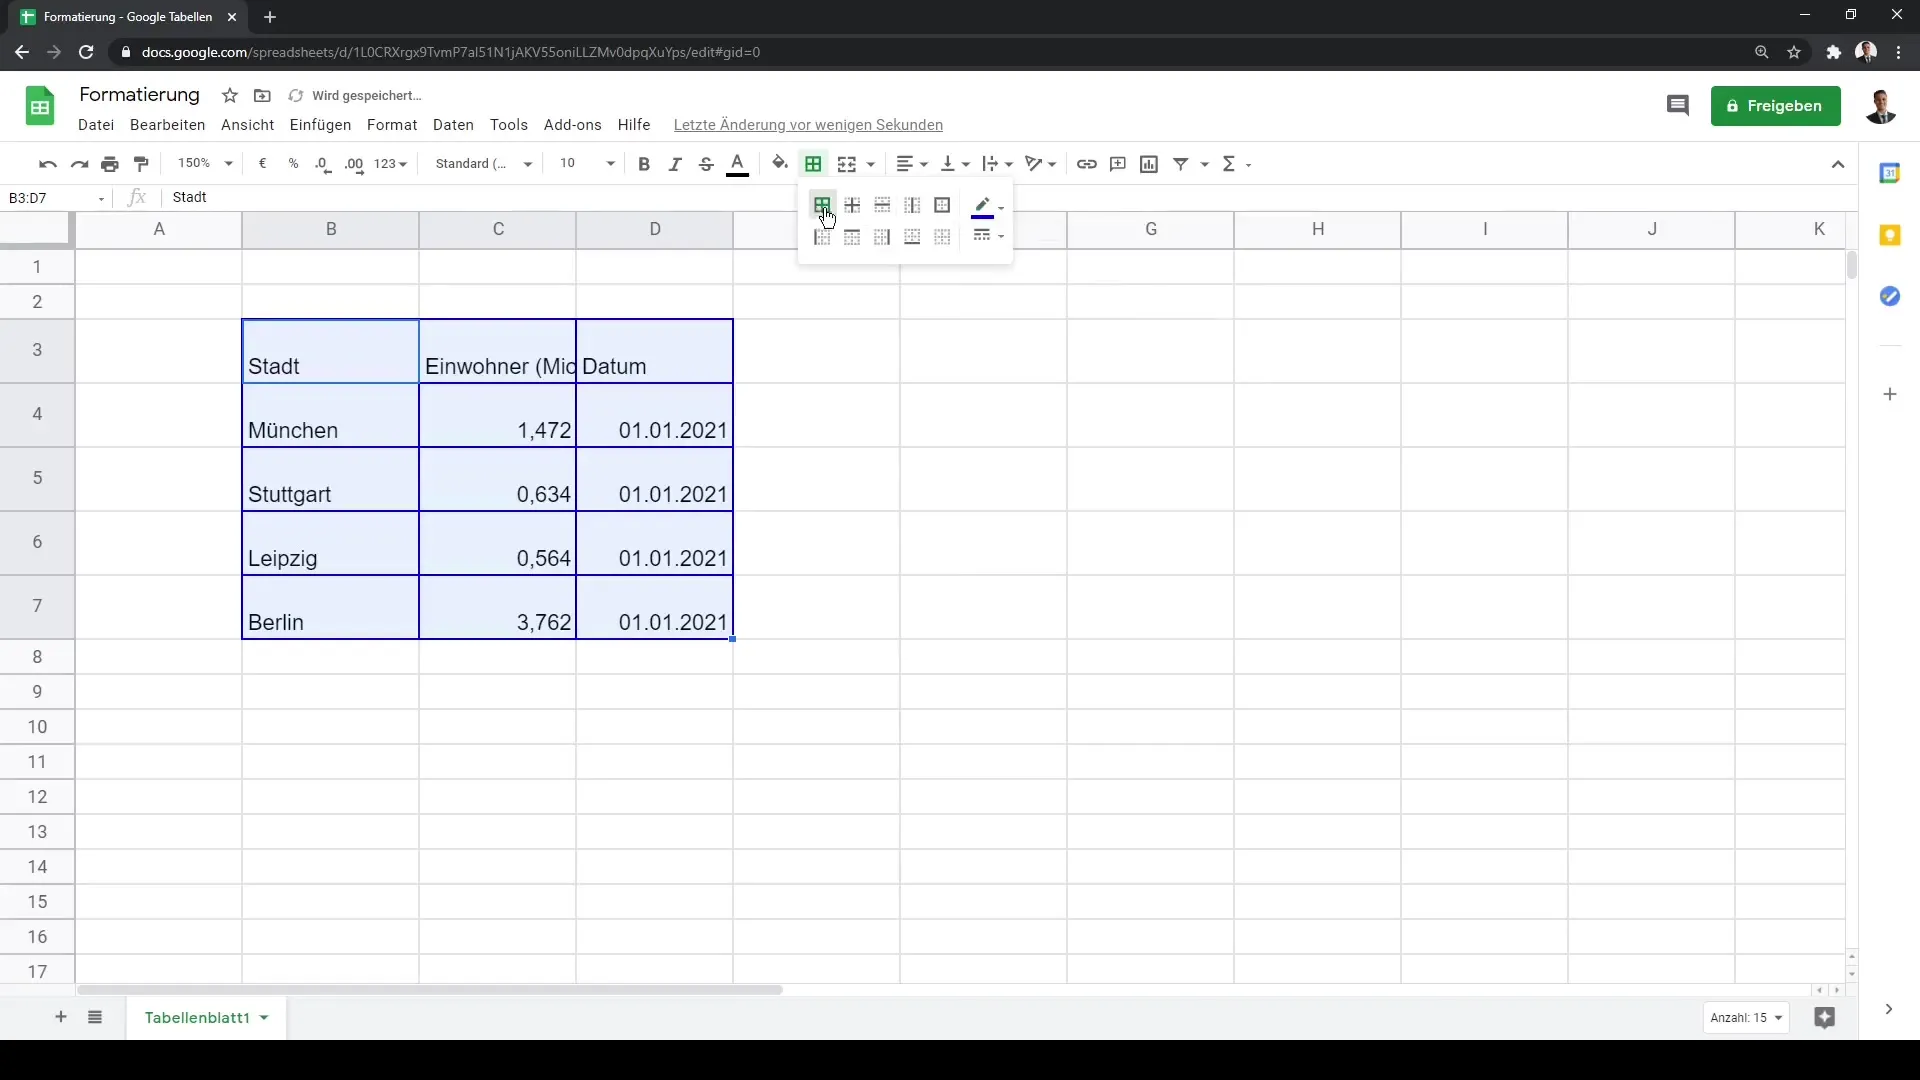Decrease decimal places
Viewport: 1920px width, 1080px height.
pyautogui.click(x=323, y=164)
